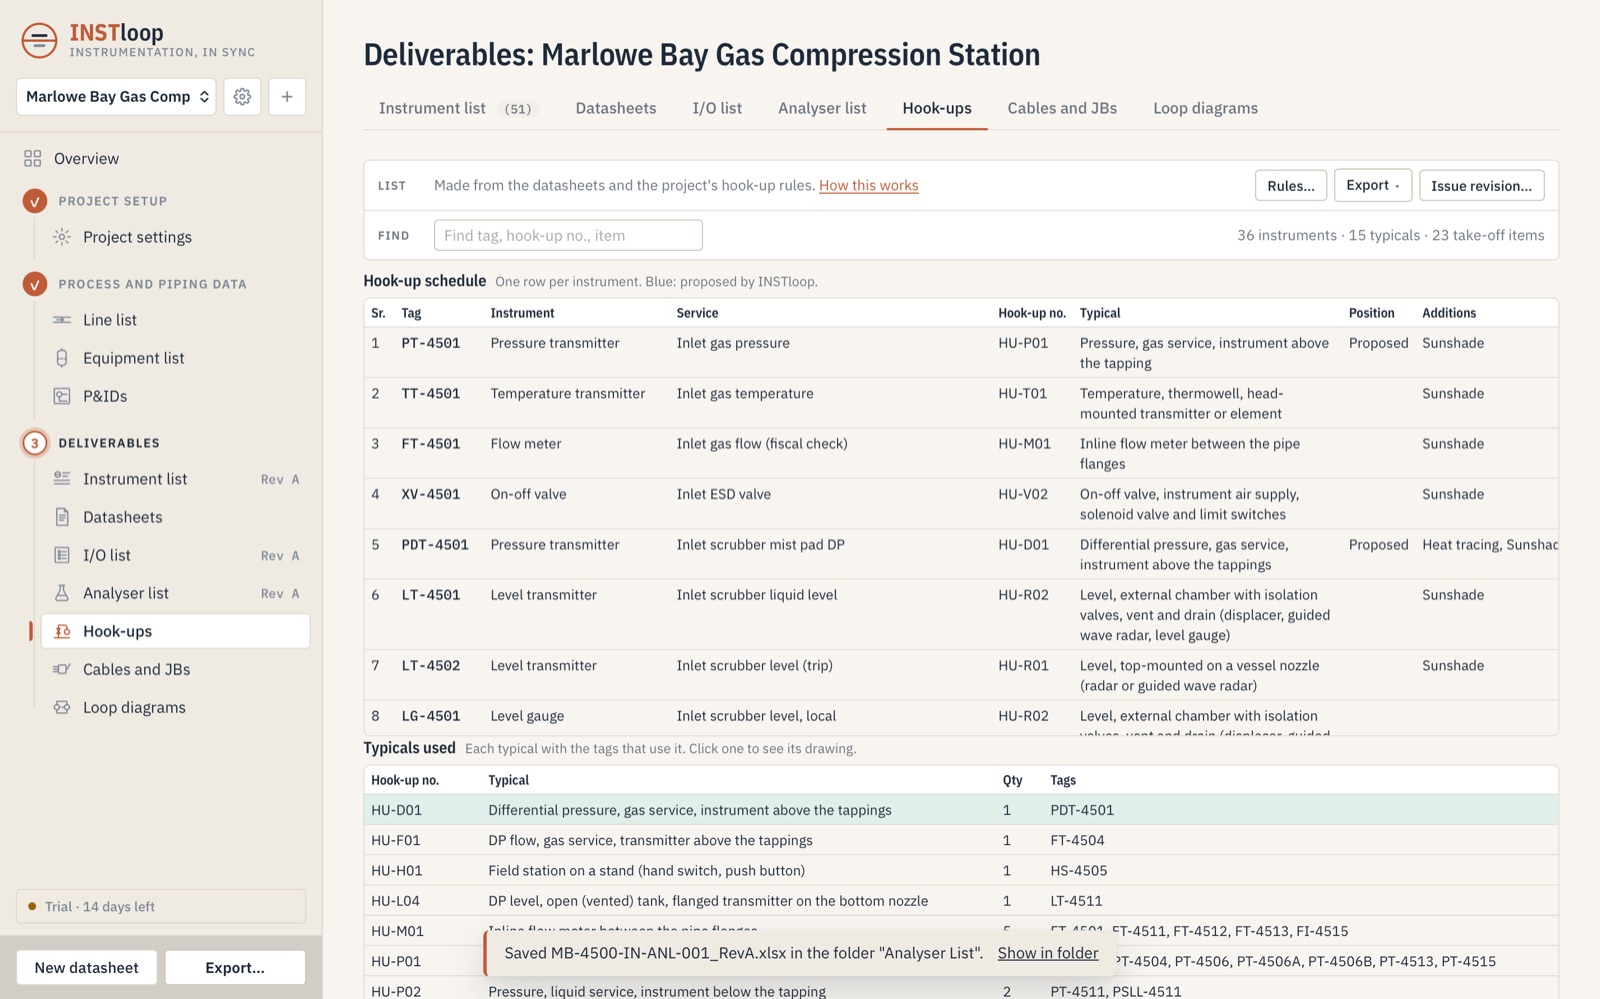
Task: Open the Export dropdown in list toolbar
Action: [x=1373, y=185]
